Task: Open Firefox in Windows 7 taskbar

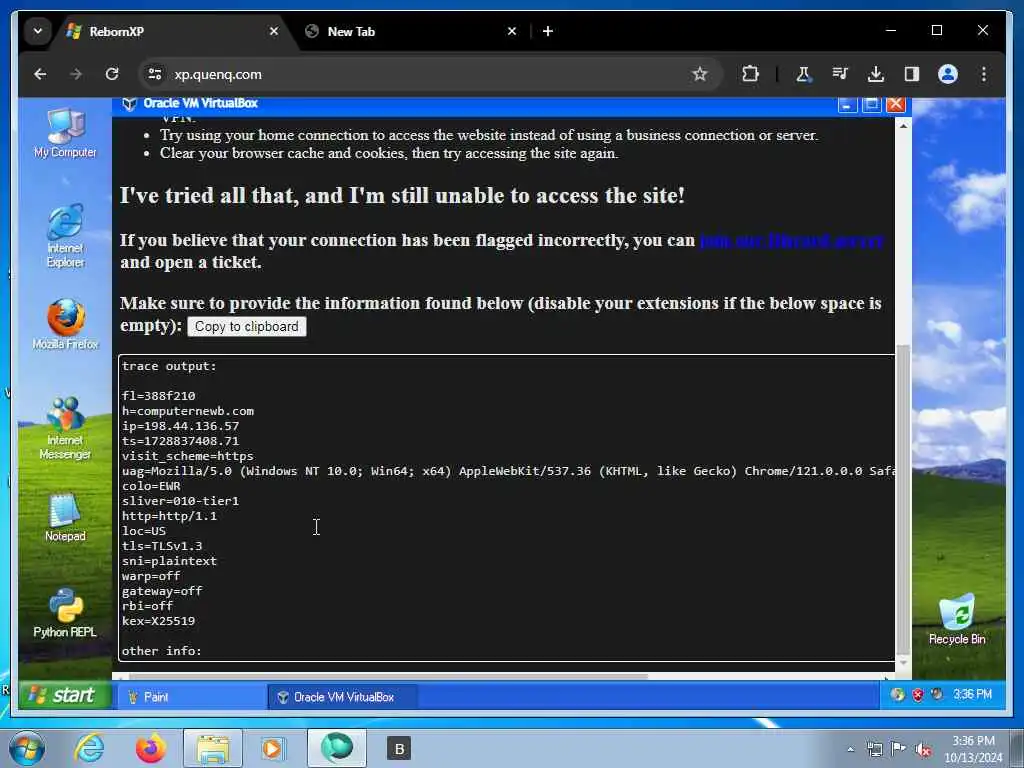Action: 150,748
